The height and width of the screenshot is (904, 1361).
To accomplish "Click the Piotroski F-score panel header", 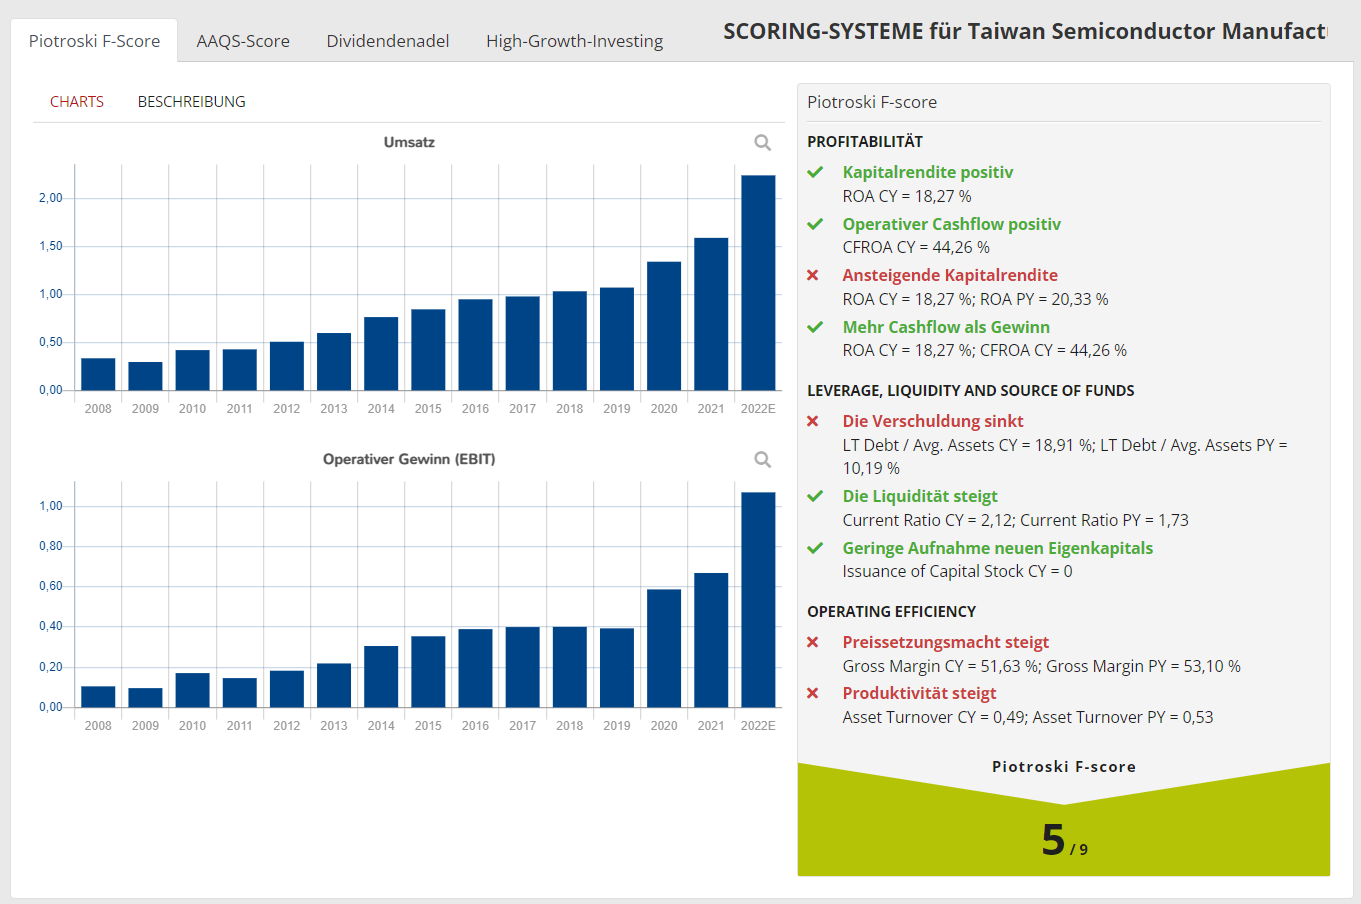I will point(872,102).
